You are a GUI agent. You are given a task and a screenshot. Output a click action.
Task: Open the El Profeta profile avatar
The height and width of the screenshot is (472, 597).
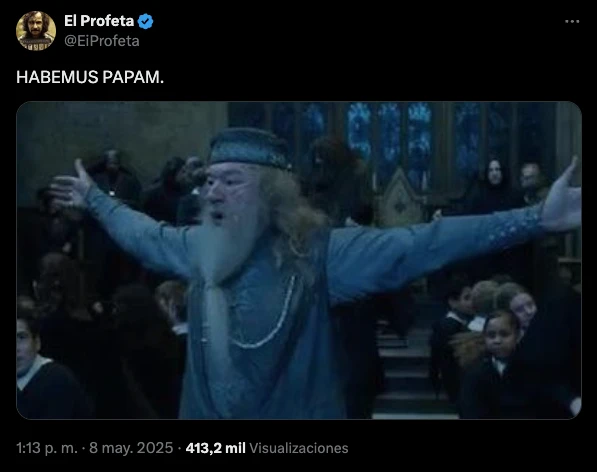(x=36, y=30)
